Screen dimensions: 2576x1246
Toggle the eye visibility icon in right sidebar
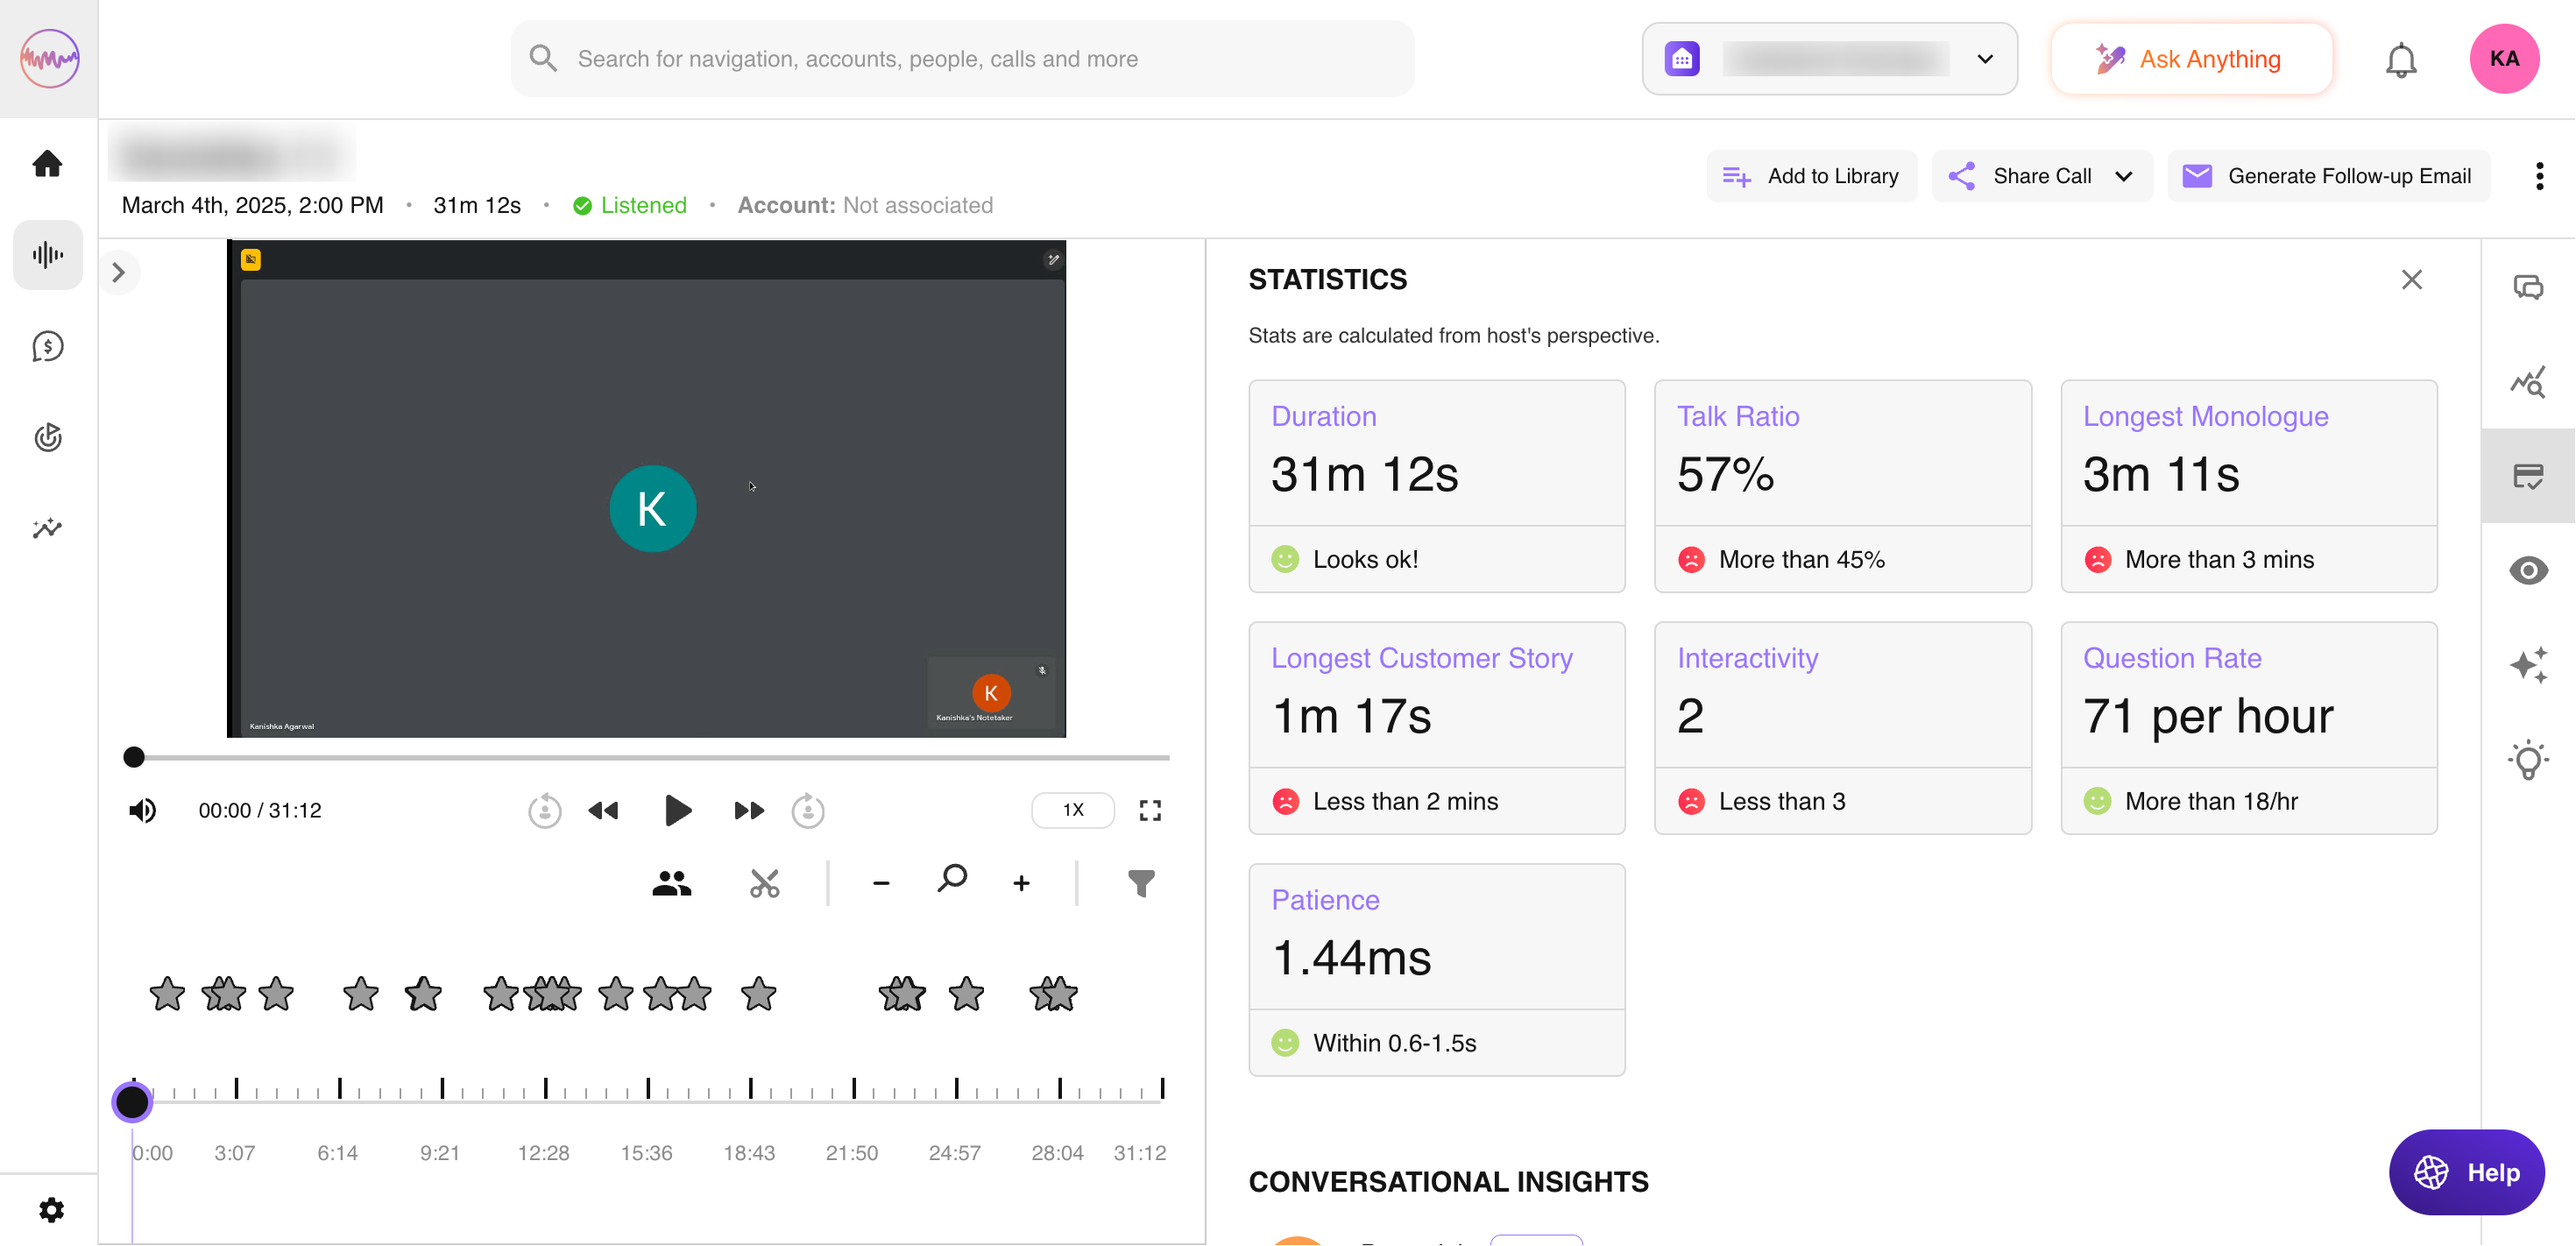[x=2527, y=571]
